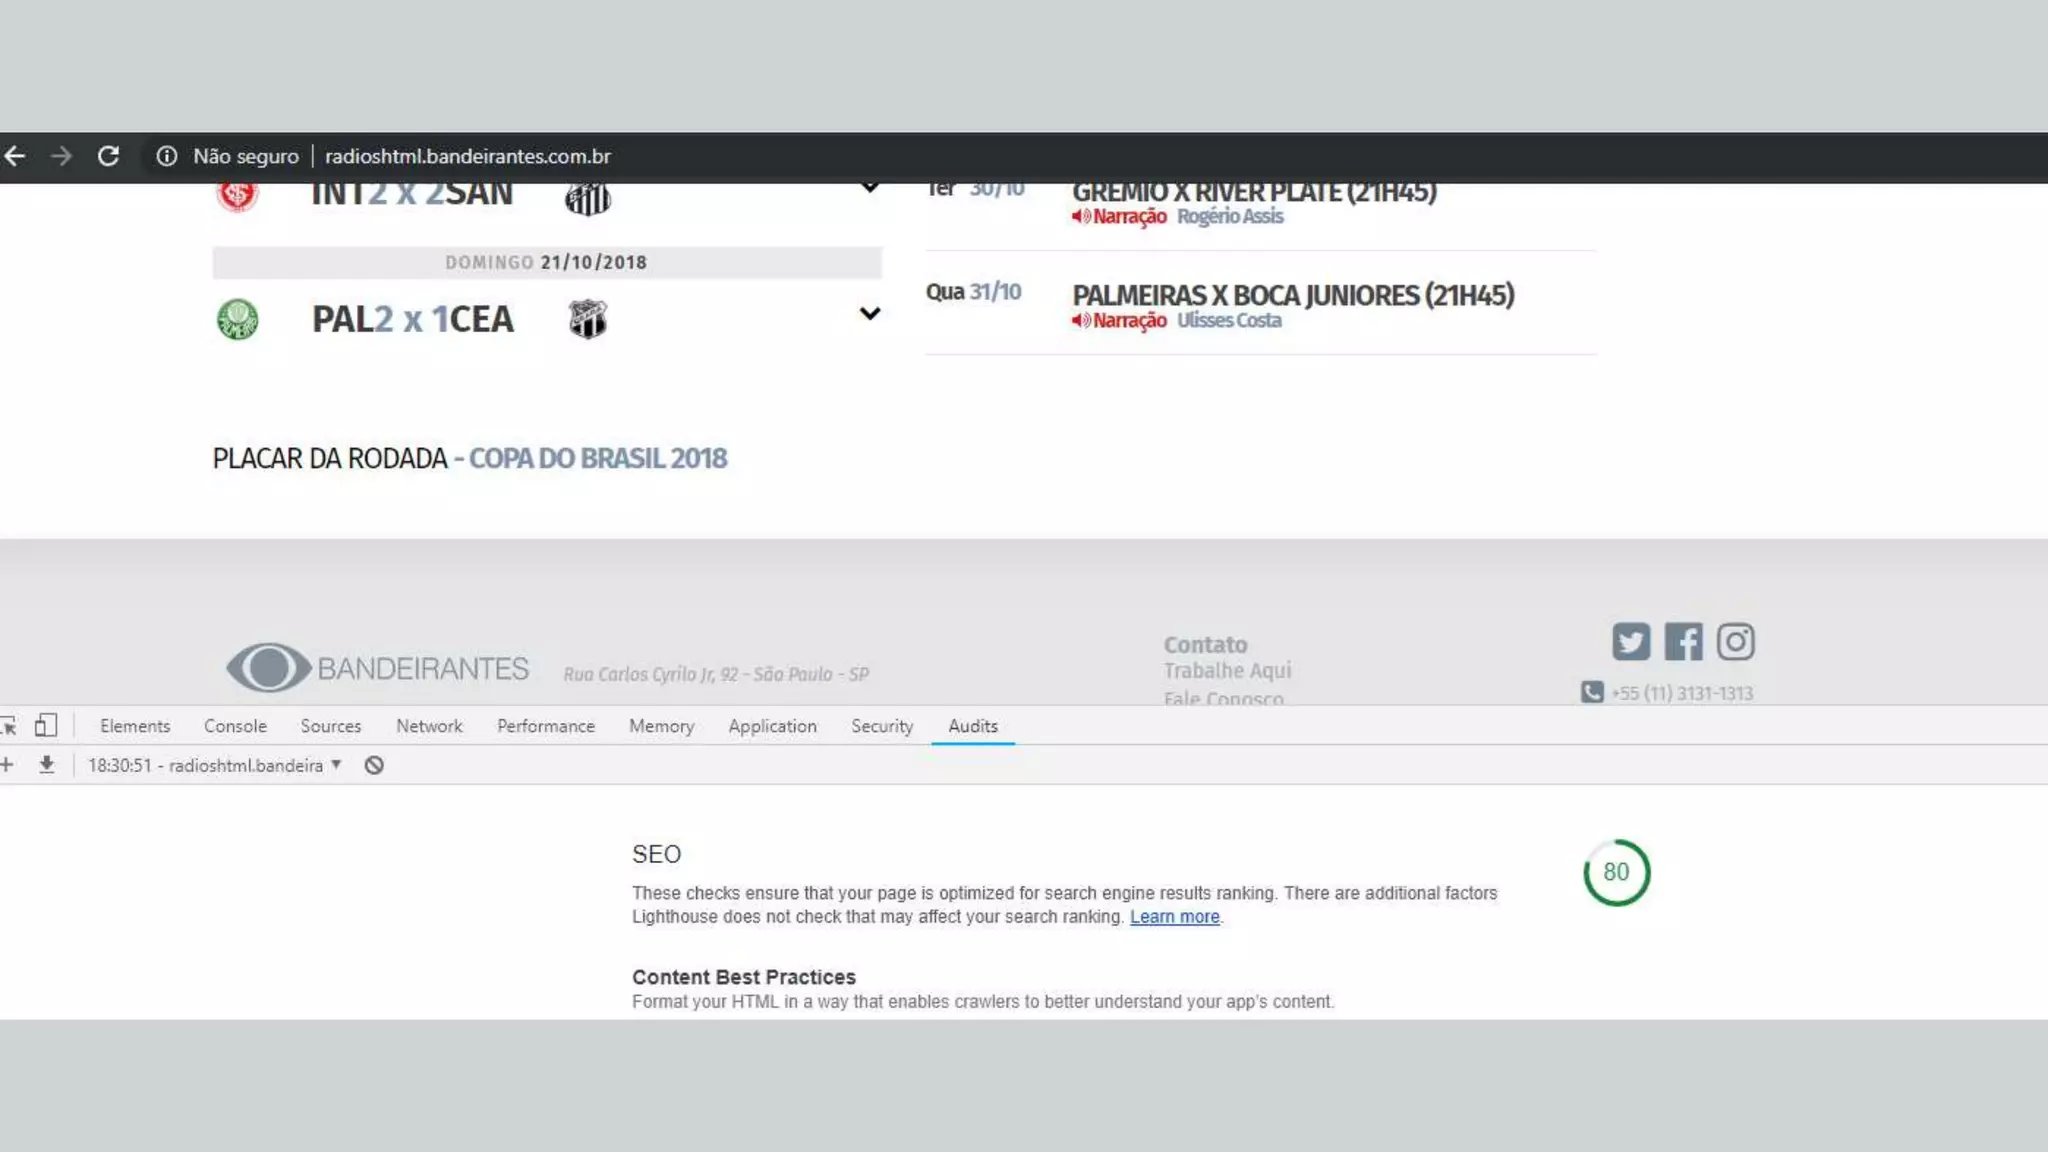Go back with the browser back arrow
The image size is (2048, 1152).
(x=14, y=156)
